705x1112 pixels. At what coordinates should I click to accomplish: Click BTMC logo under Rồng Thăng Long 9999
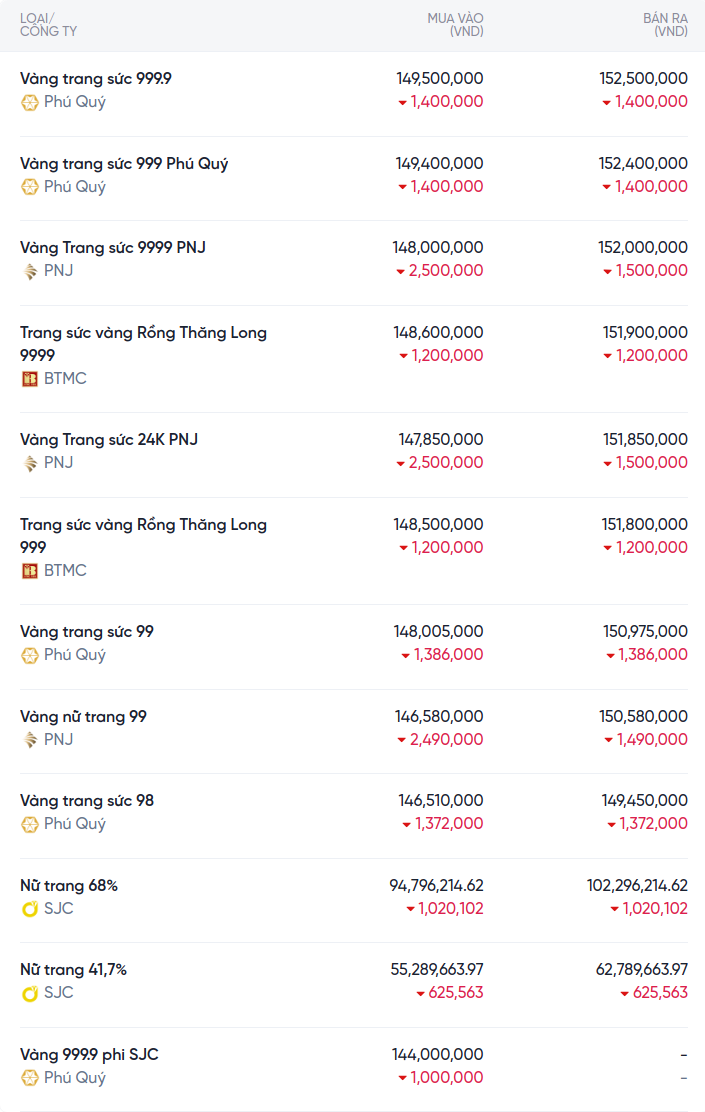(x=30, y=379)
